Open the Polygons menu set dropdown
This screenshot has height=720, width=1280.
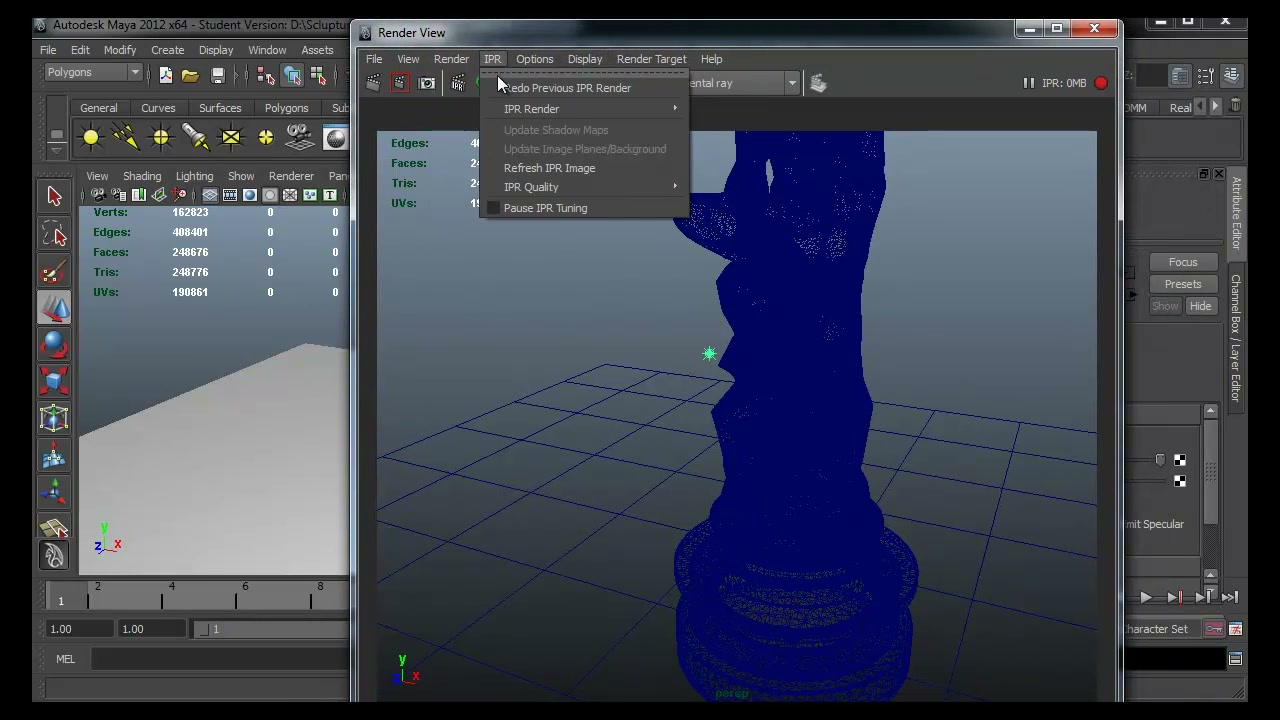(x=93, y=72)
